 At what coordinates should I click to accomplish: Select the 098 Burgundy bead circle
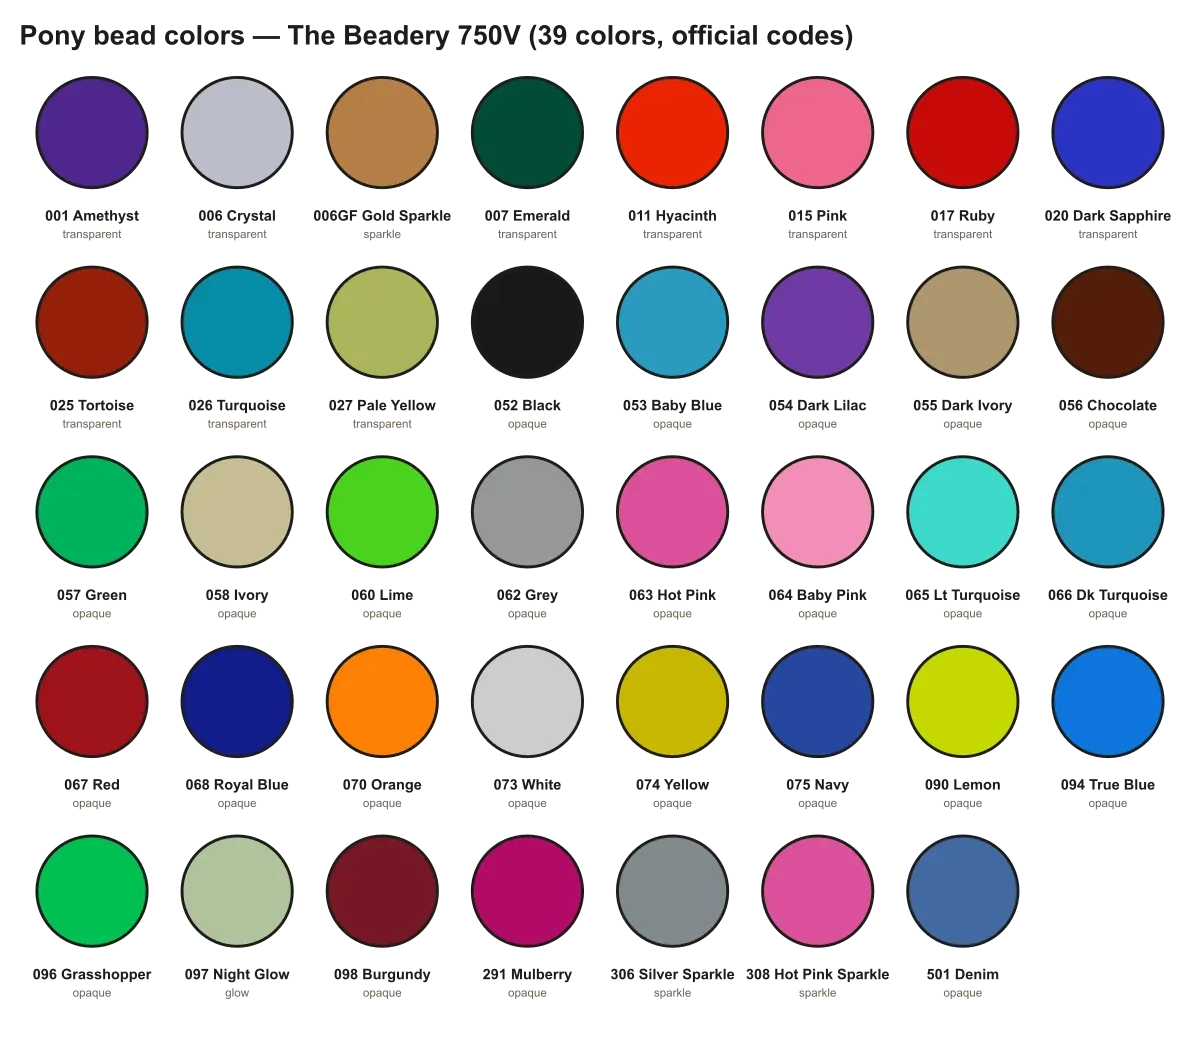click(x=382, y=892)
